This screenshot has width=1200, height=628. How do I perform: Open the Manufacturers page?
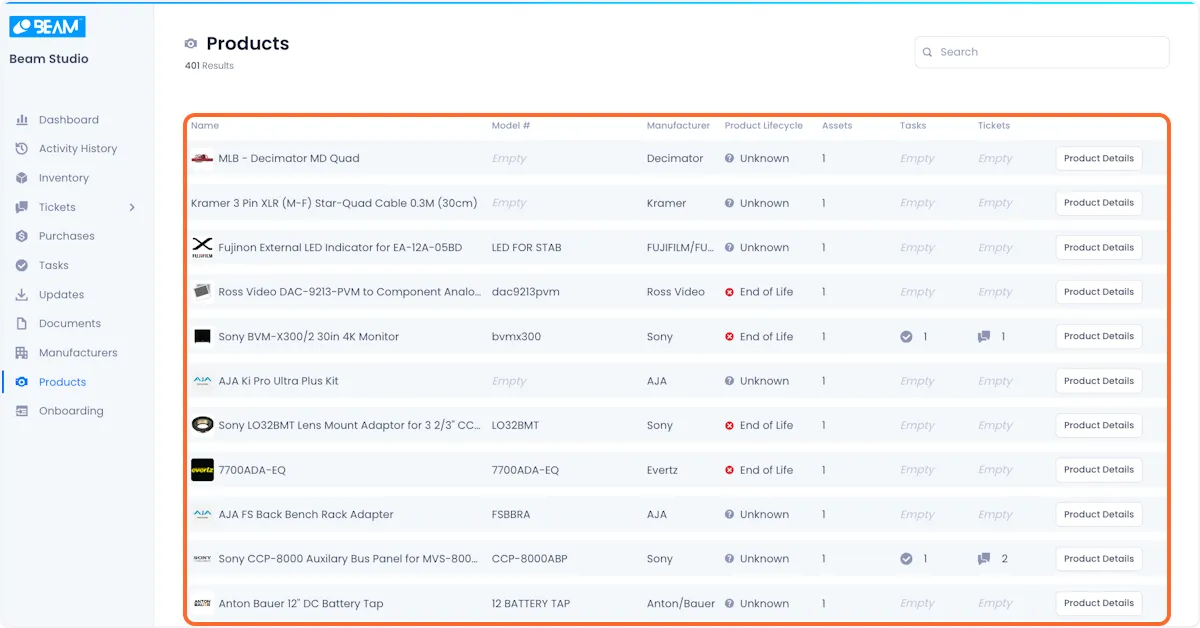pos(78,353)
